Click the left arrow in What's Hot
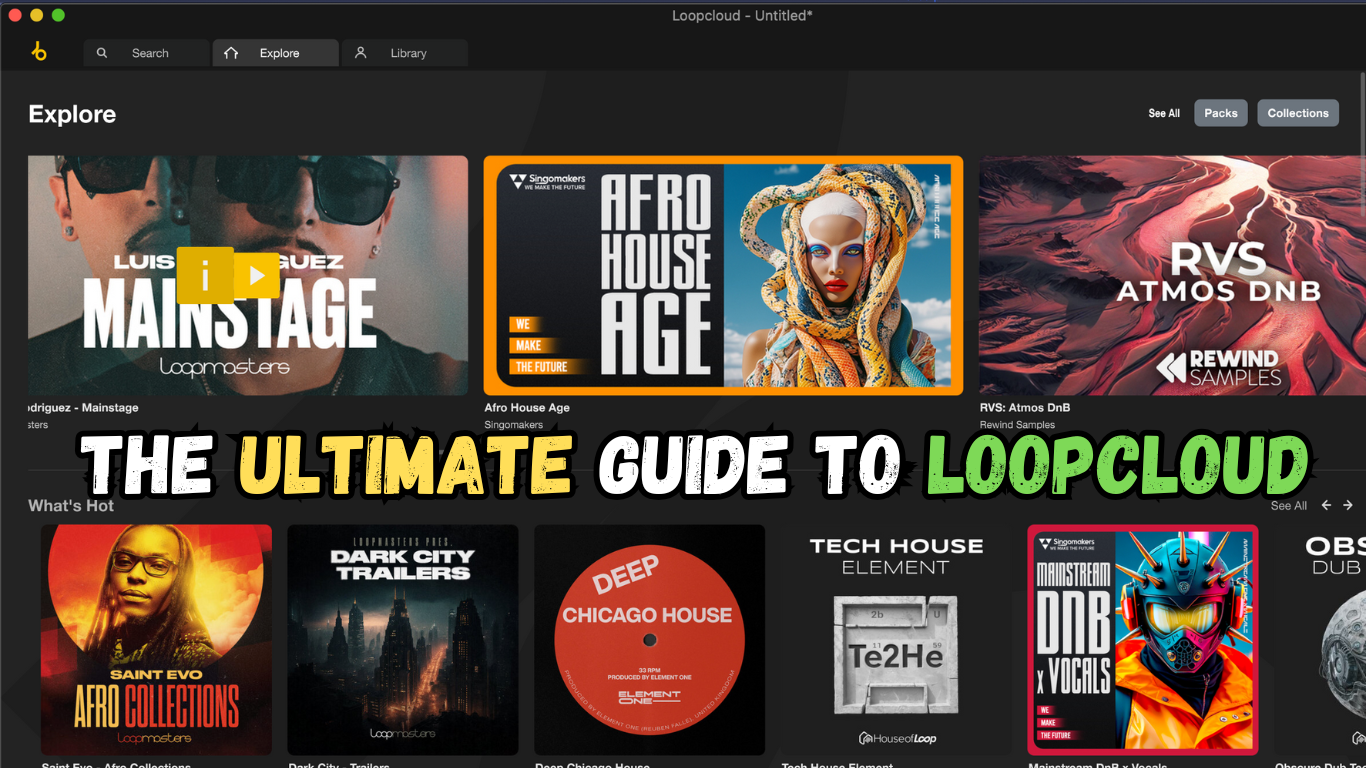The width and height of the screenshot is (1366, 768). 1326,505
